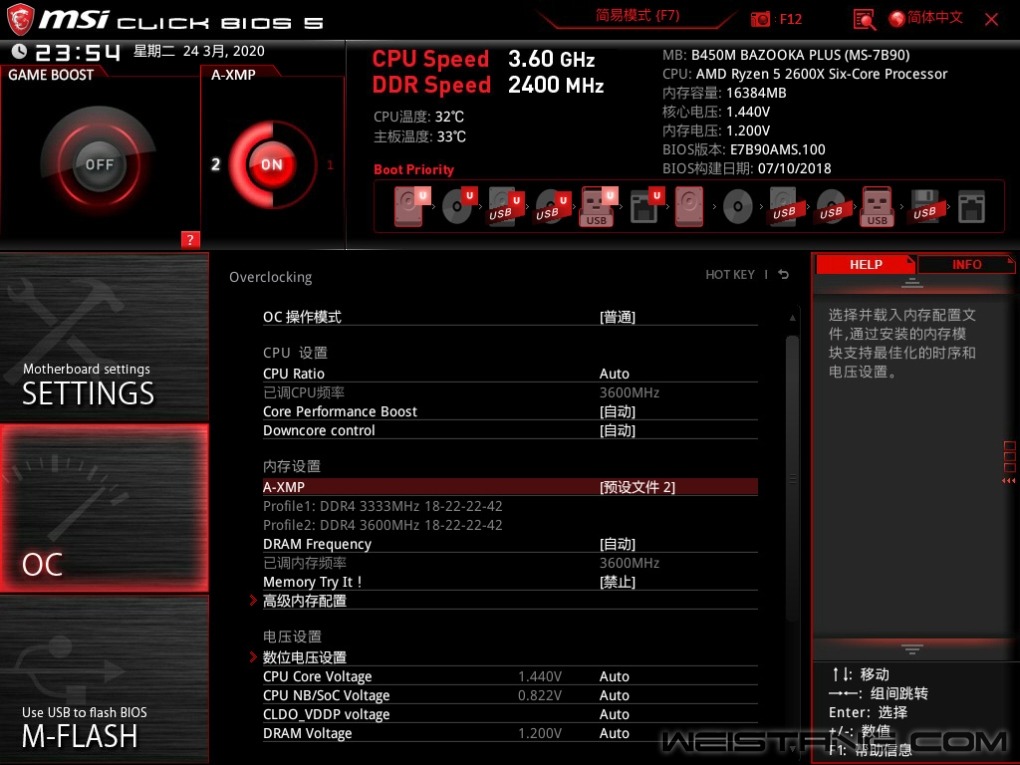Toggle the GAME BOOST OFF knob
The width and height of the screenshot is (1020, 765).
coord(99,164)
